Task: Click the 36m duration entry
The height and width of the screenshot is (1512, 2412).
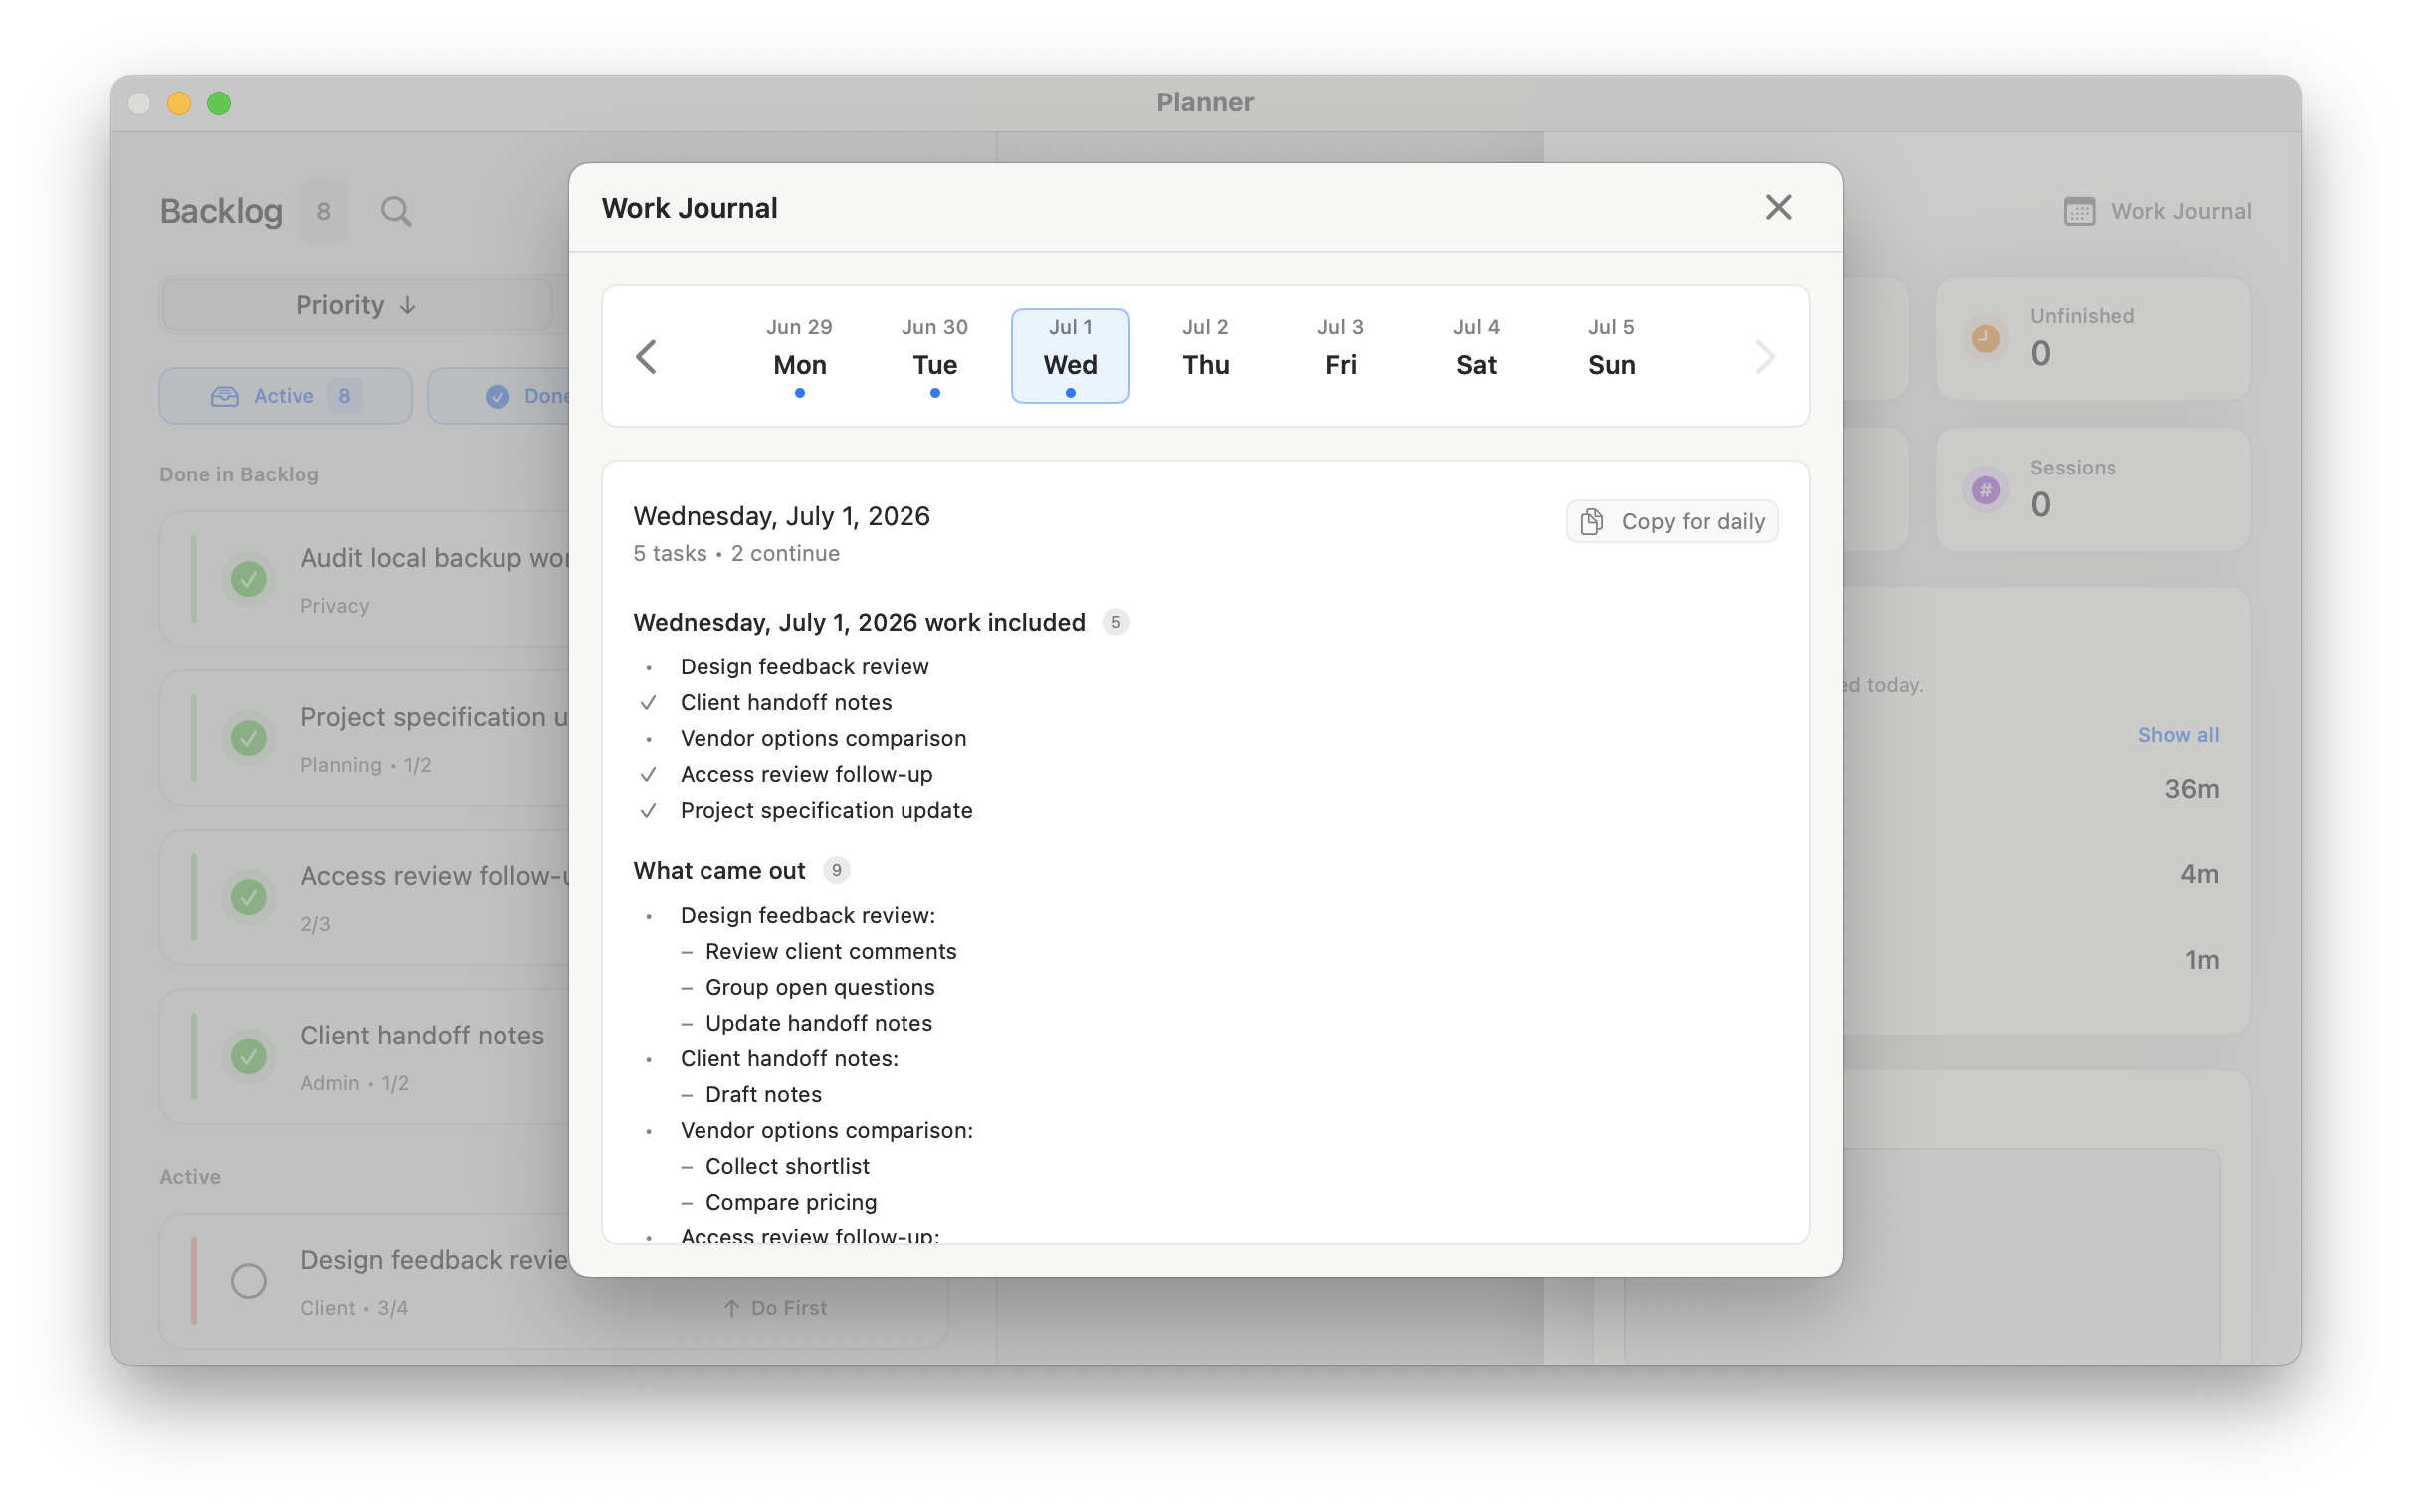Action: [2191, 789]
